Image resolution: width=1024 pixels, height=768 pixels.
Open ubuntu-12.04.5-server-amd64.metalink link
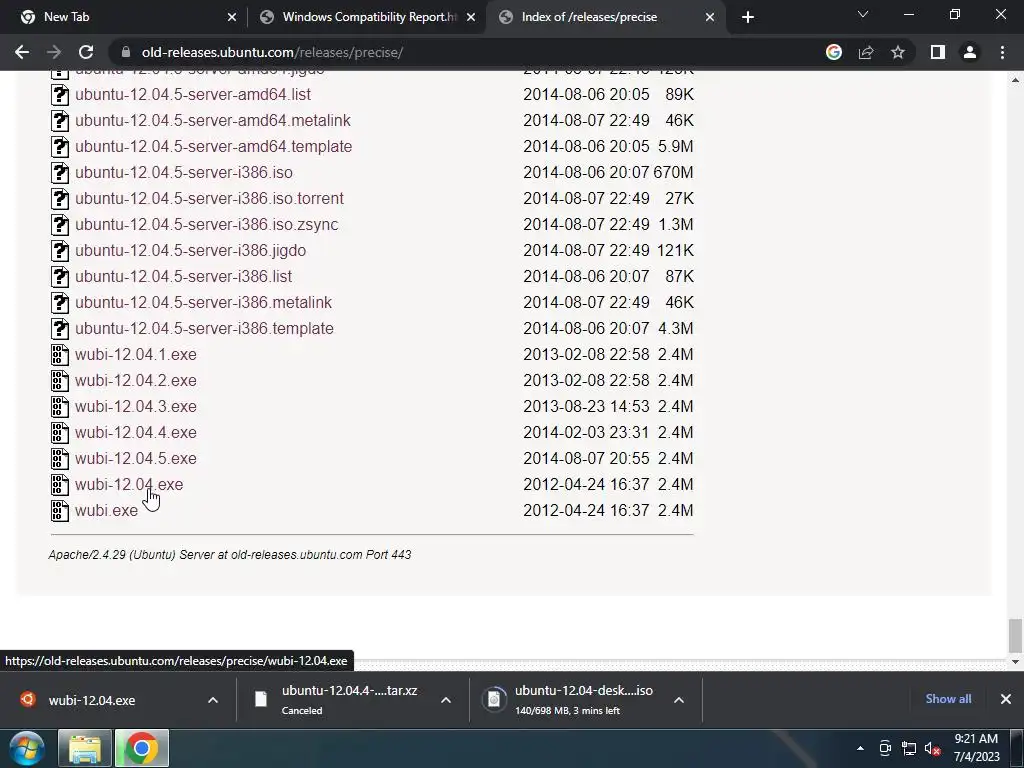[x=213, y=120]
